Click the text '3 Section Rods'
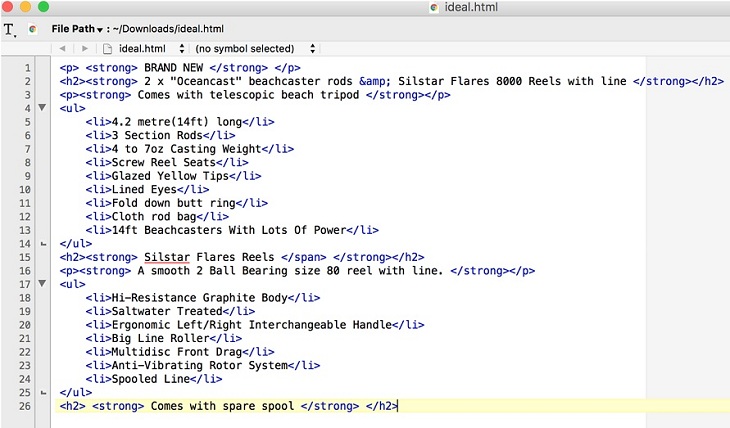 157,136
